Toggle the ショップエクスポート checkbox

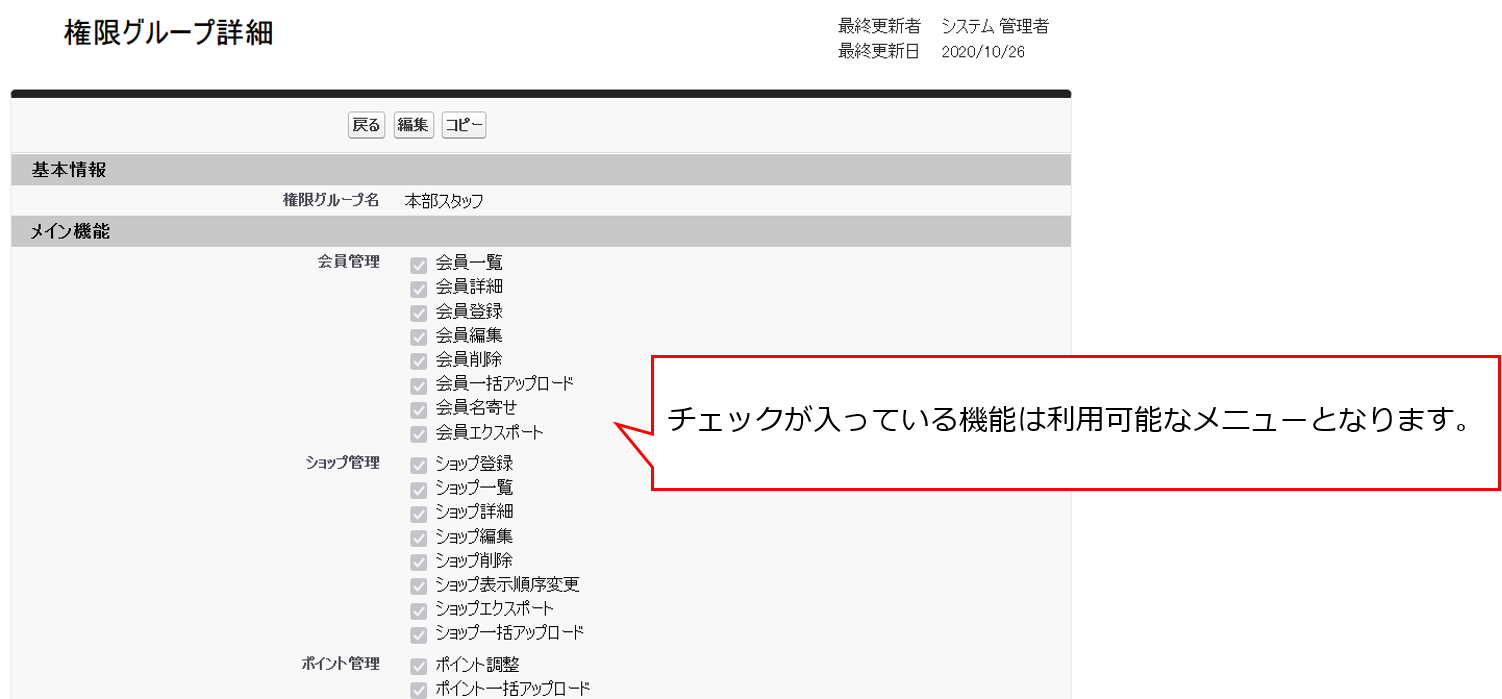pos(419,609)
